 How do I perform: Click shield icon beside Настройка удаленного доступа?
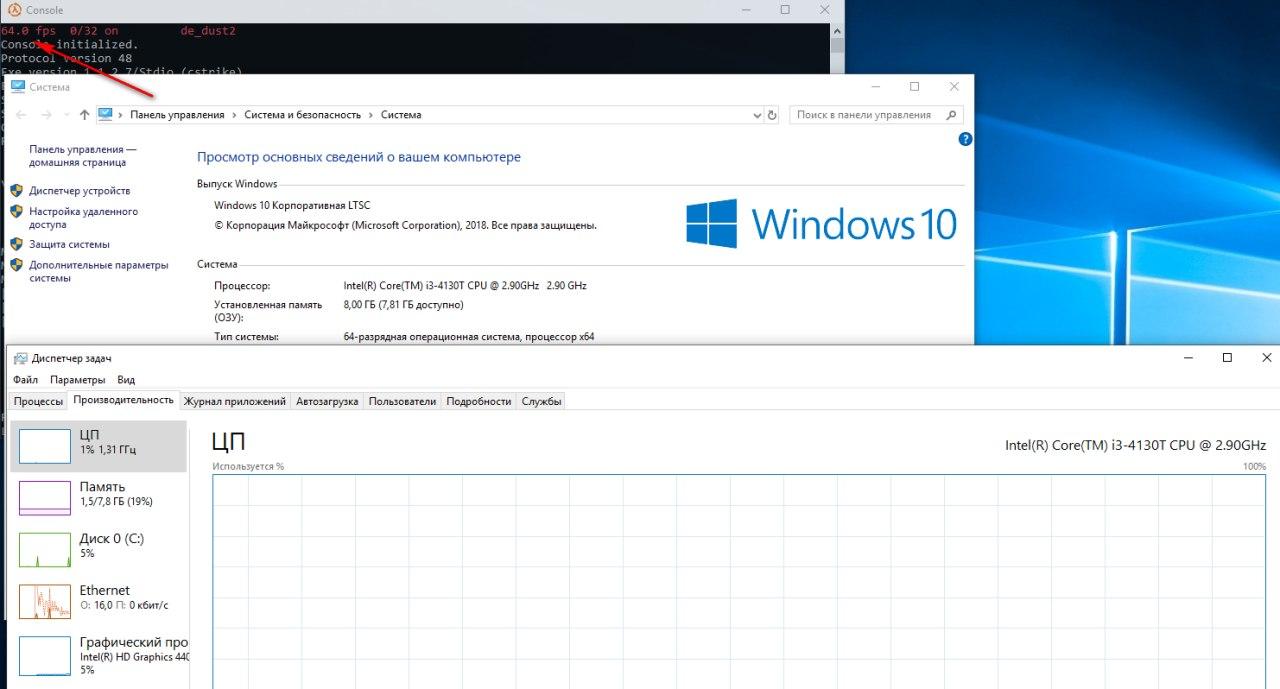pyautogui.click(x=16, y=212)
